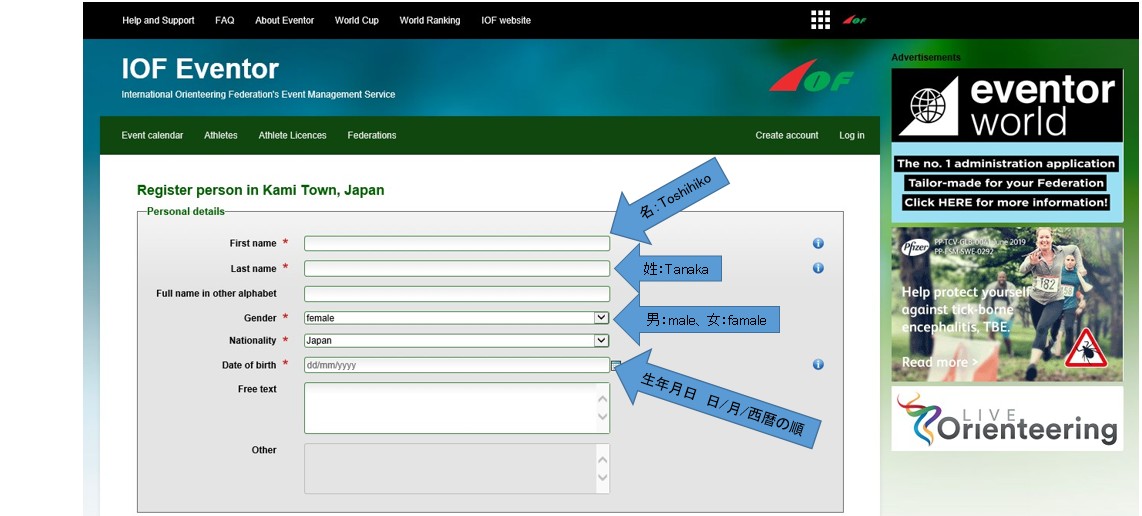Click the small IOF logo in top bar
This screenshot has width=1142, height=516.
click(854, 20)
